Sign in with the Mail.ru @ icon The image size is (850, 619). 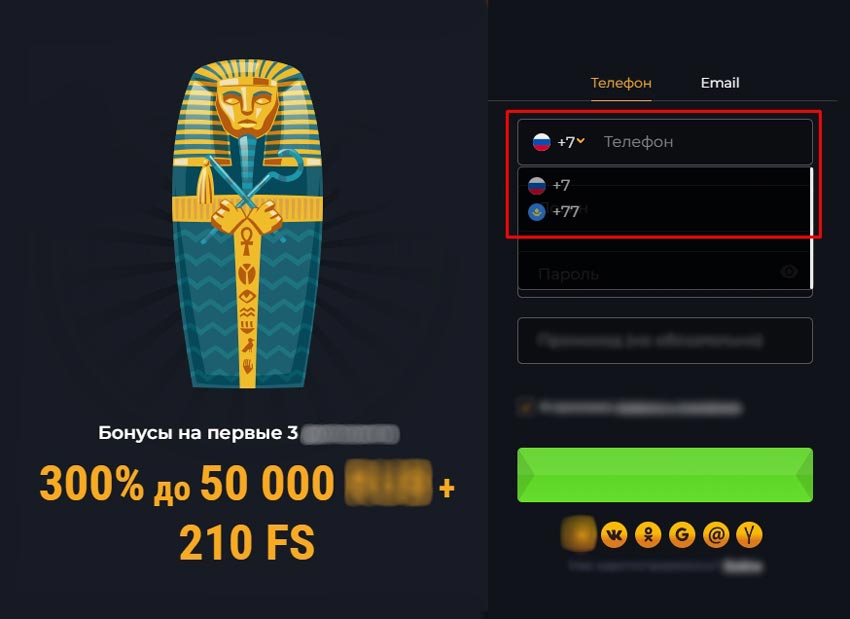716,536
